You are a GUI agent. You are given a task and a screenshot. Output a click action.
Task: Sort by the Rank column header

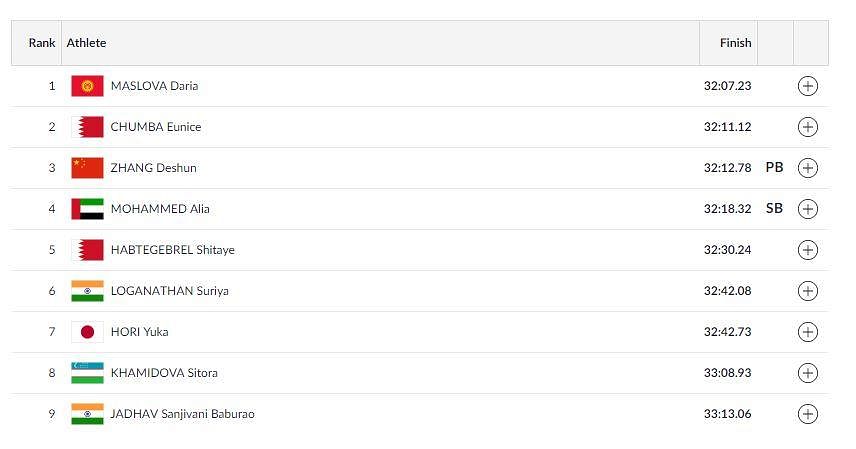[42, 43]
